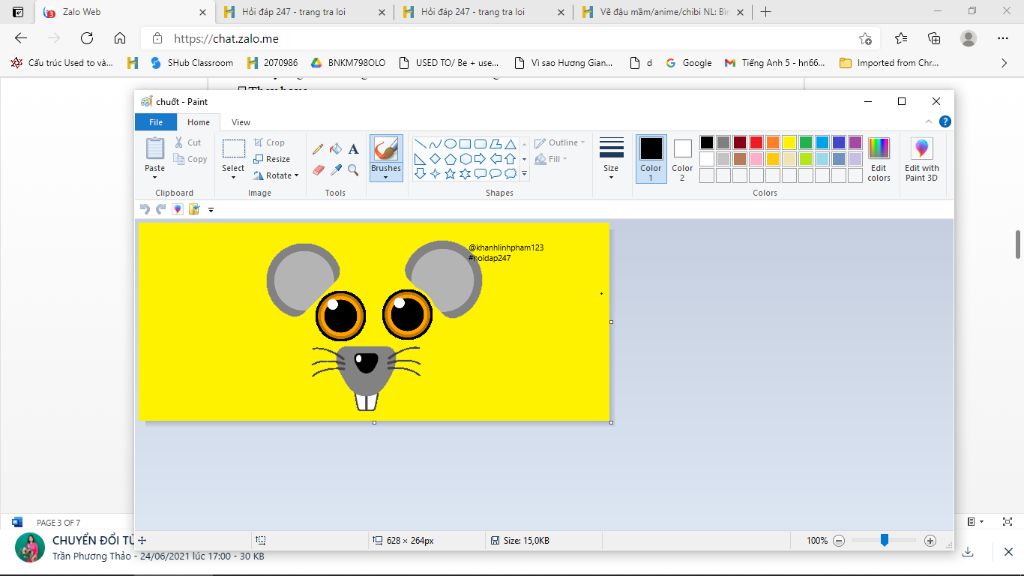
Task: Refresh the browser page
Action: pos(87,39)
